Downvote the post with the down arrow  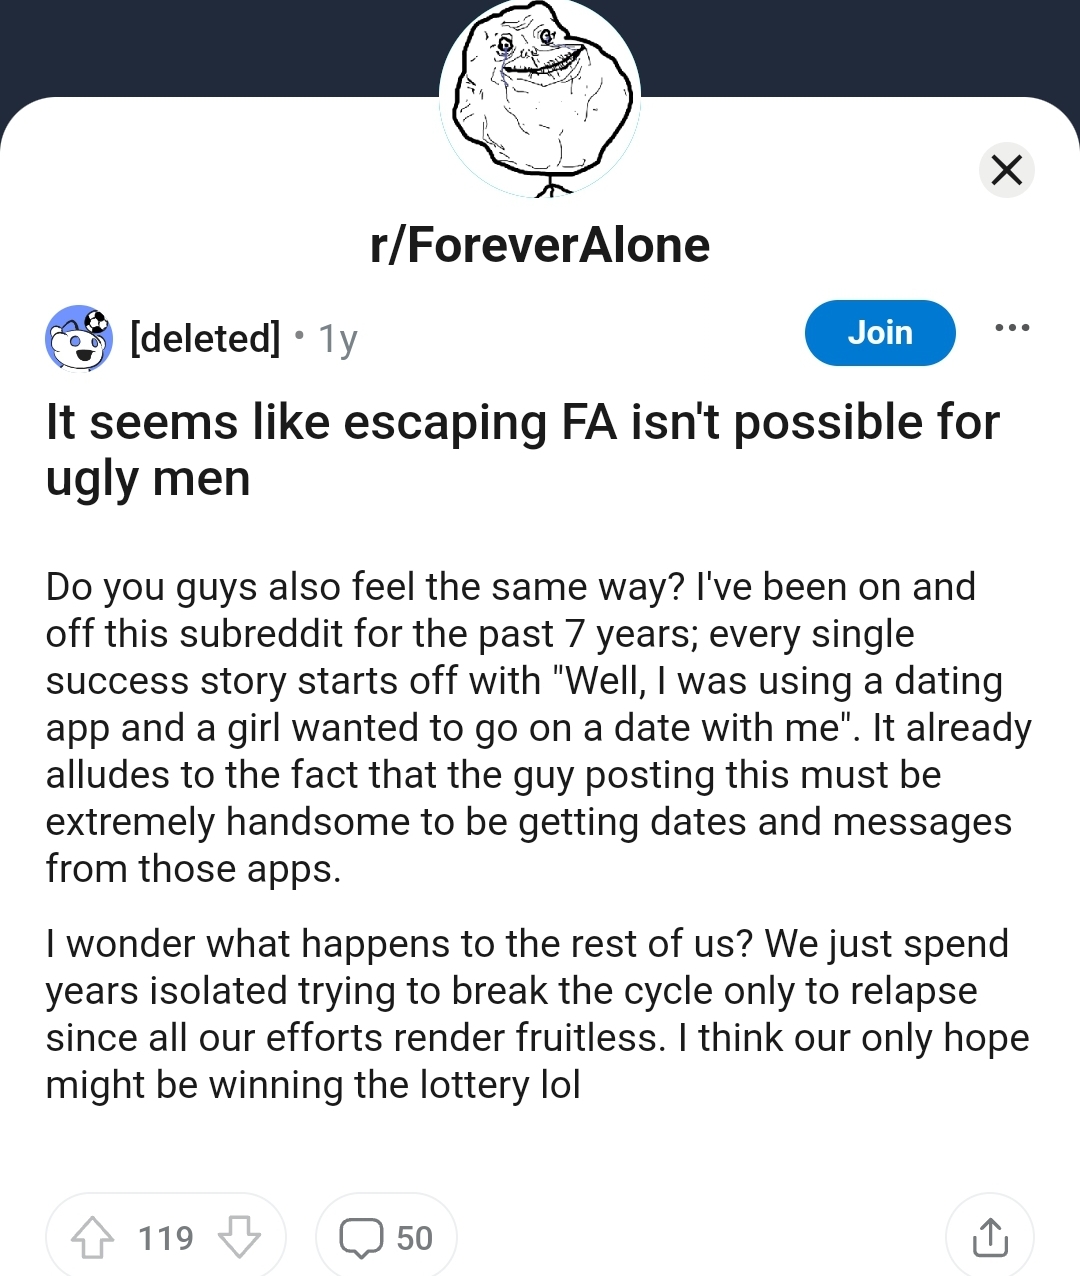239,1237
